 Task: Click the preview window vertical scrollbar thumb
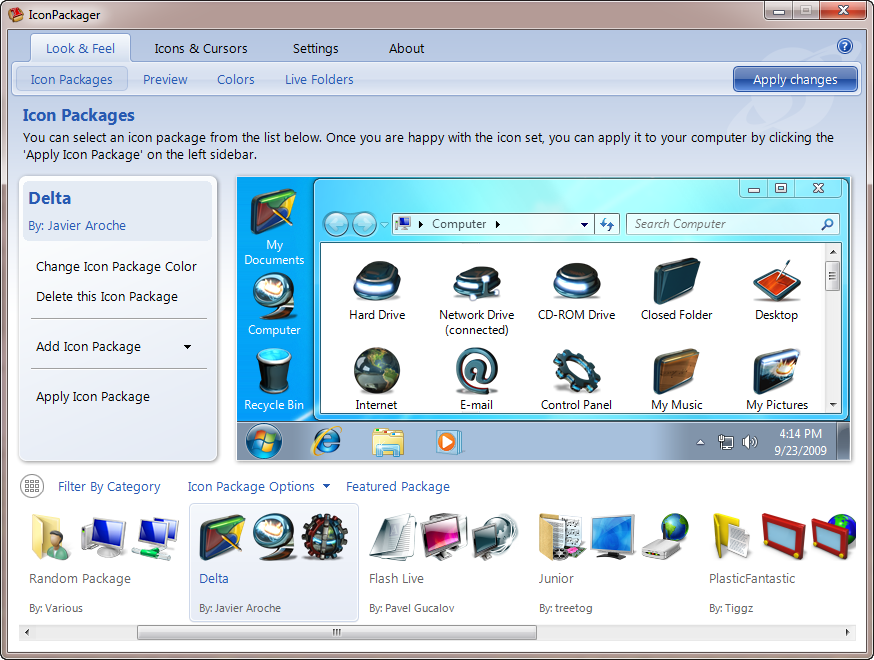[x=832, y=276]
